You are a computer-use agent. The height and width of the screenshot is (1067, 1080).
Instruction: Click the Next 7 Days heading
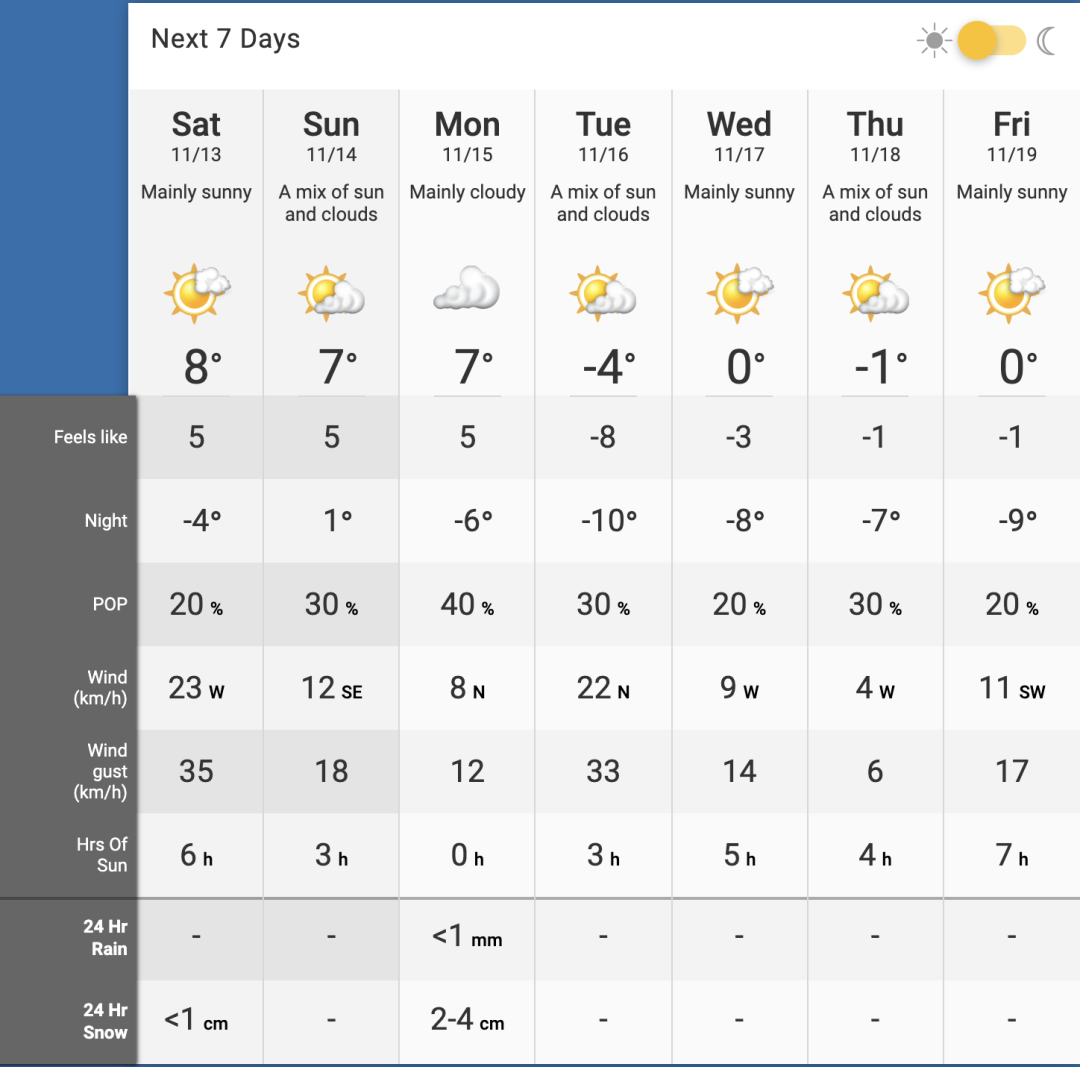225,39
